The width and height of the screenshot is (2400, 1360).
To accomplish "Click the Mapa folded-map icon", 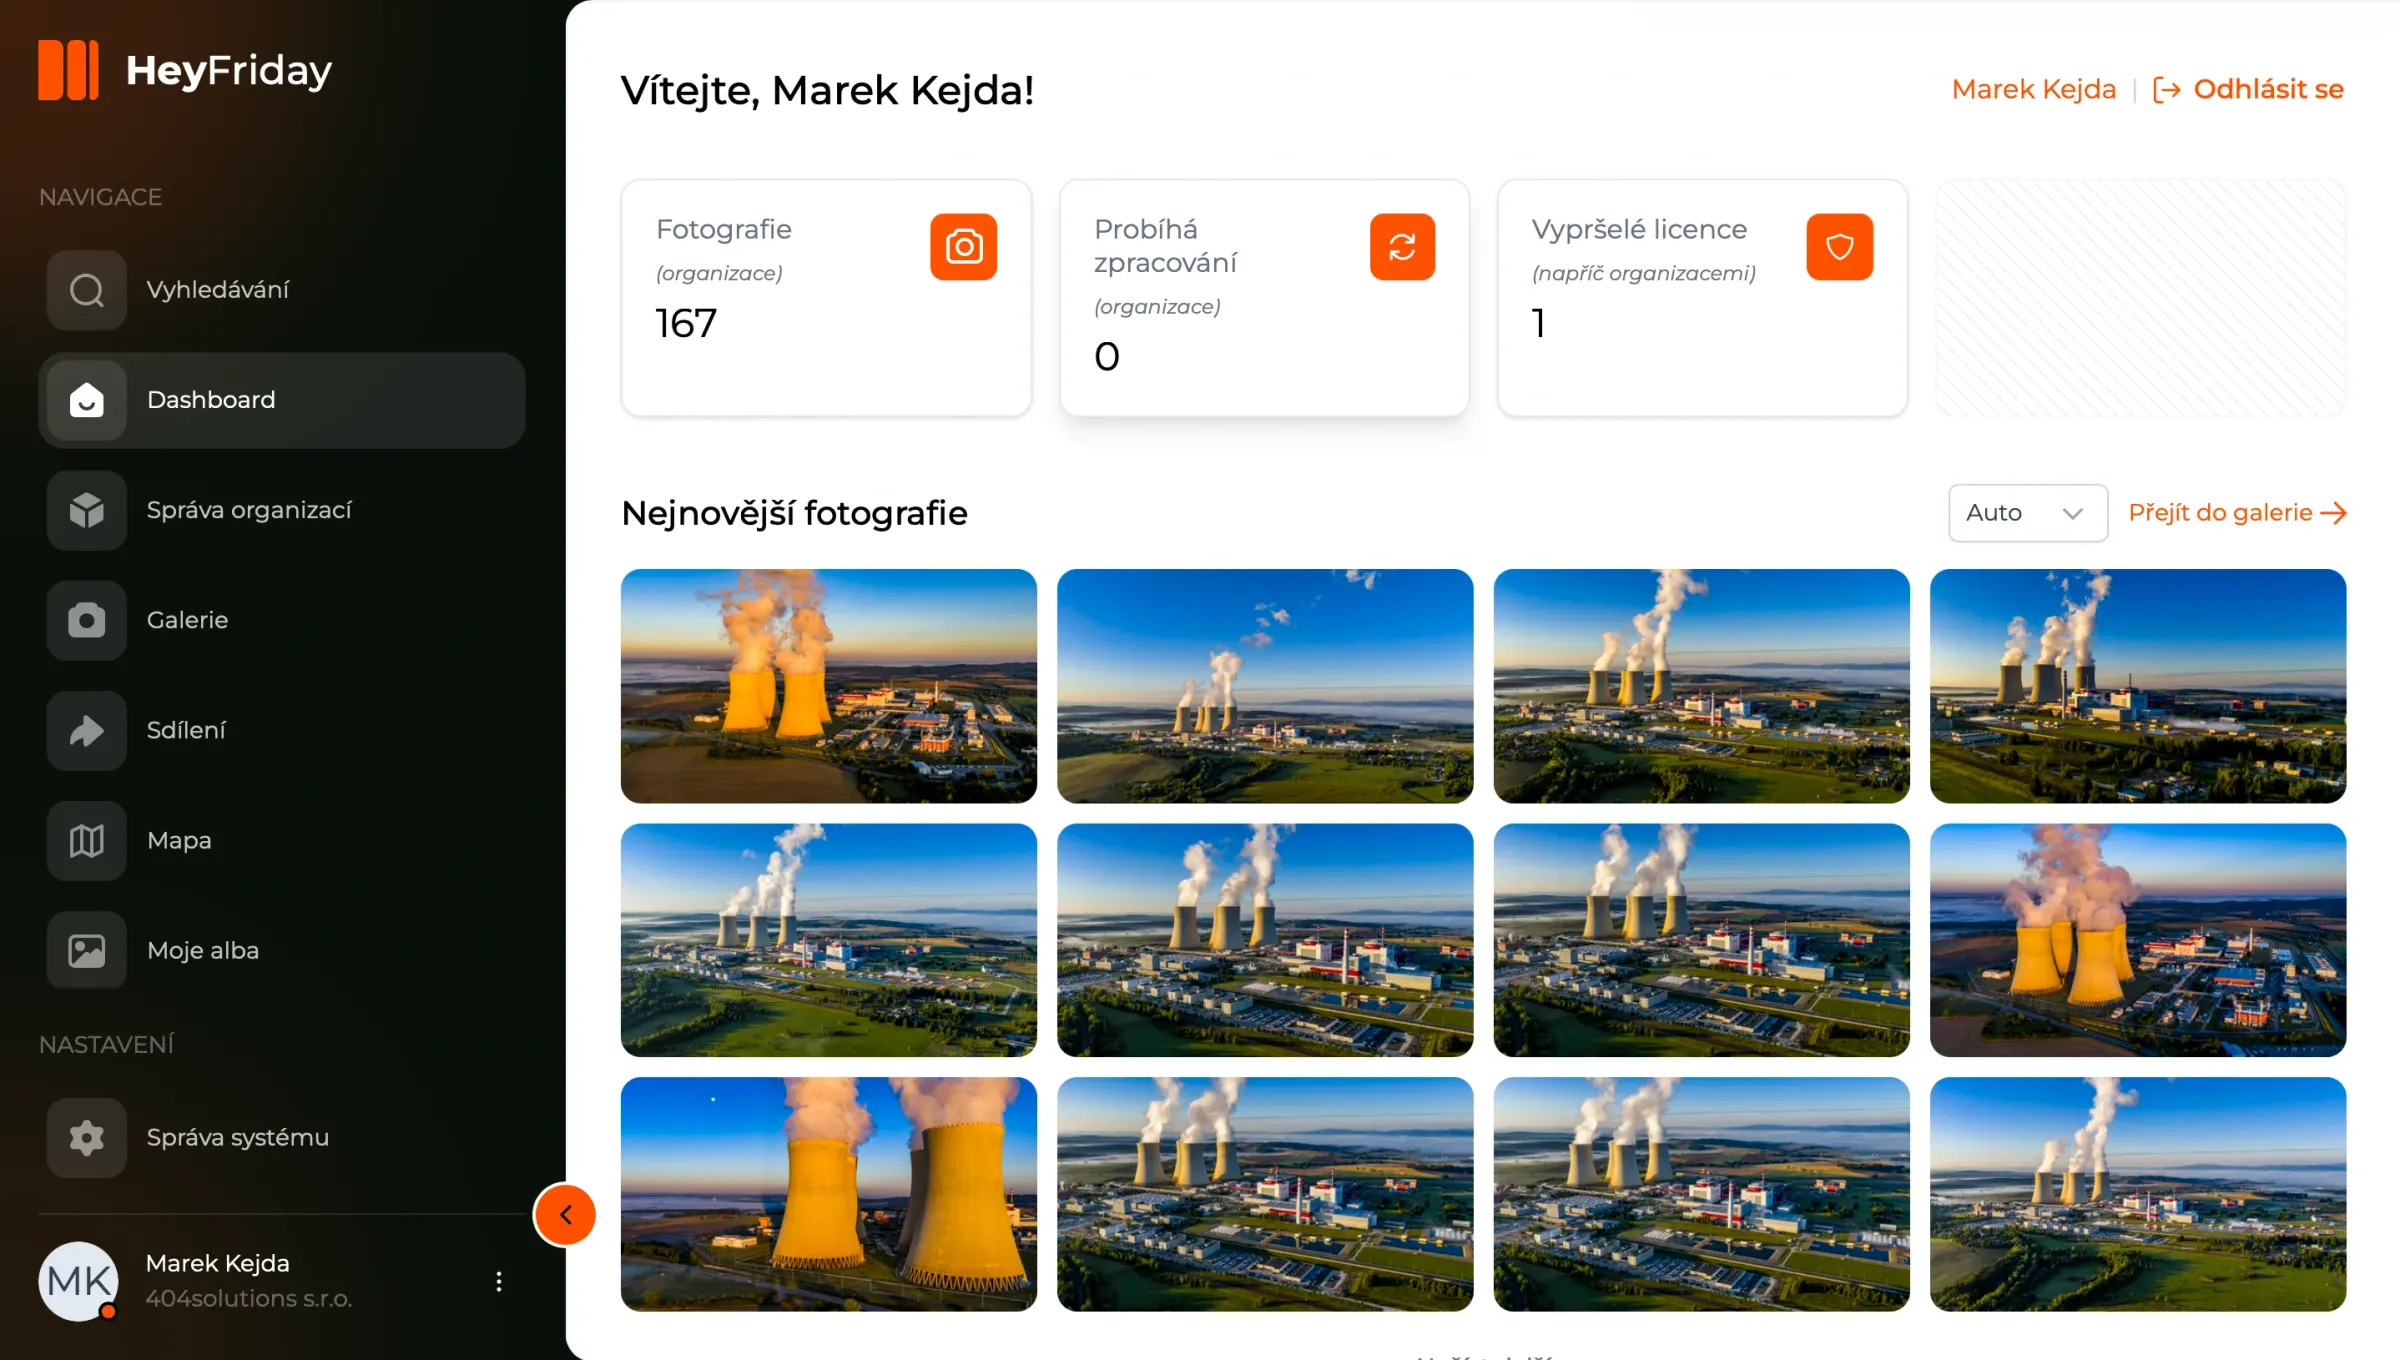I will [x=87, y=841].
